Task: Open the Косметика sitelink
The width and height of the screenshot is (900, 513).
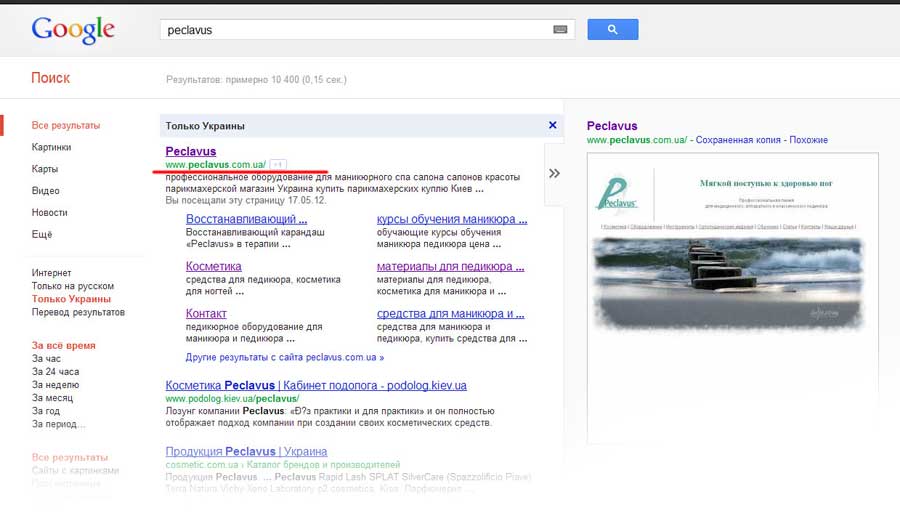Action: click(x=214, y=266)
